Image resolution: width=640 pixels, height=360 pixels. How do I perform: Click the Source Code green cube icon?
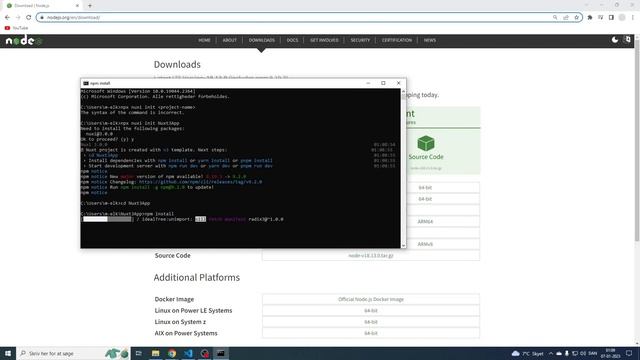[426, 143]
